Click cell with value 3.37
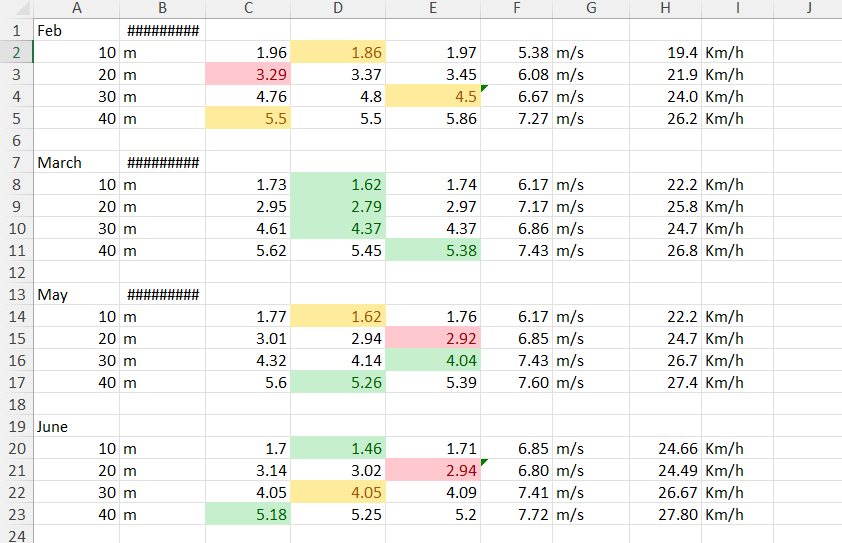 pos(338,74)
